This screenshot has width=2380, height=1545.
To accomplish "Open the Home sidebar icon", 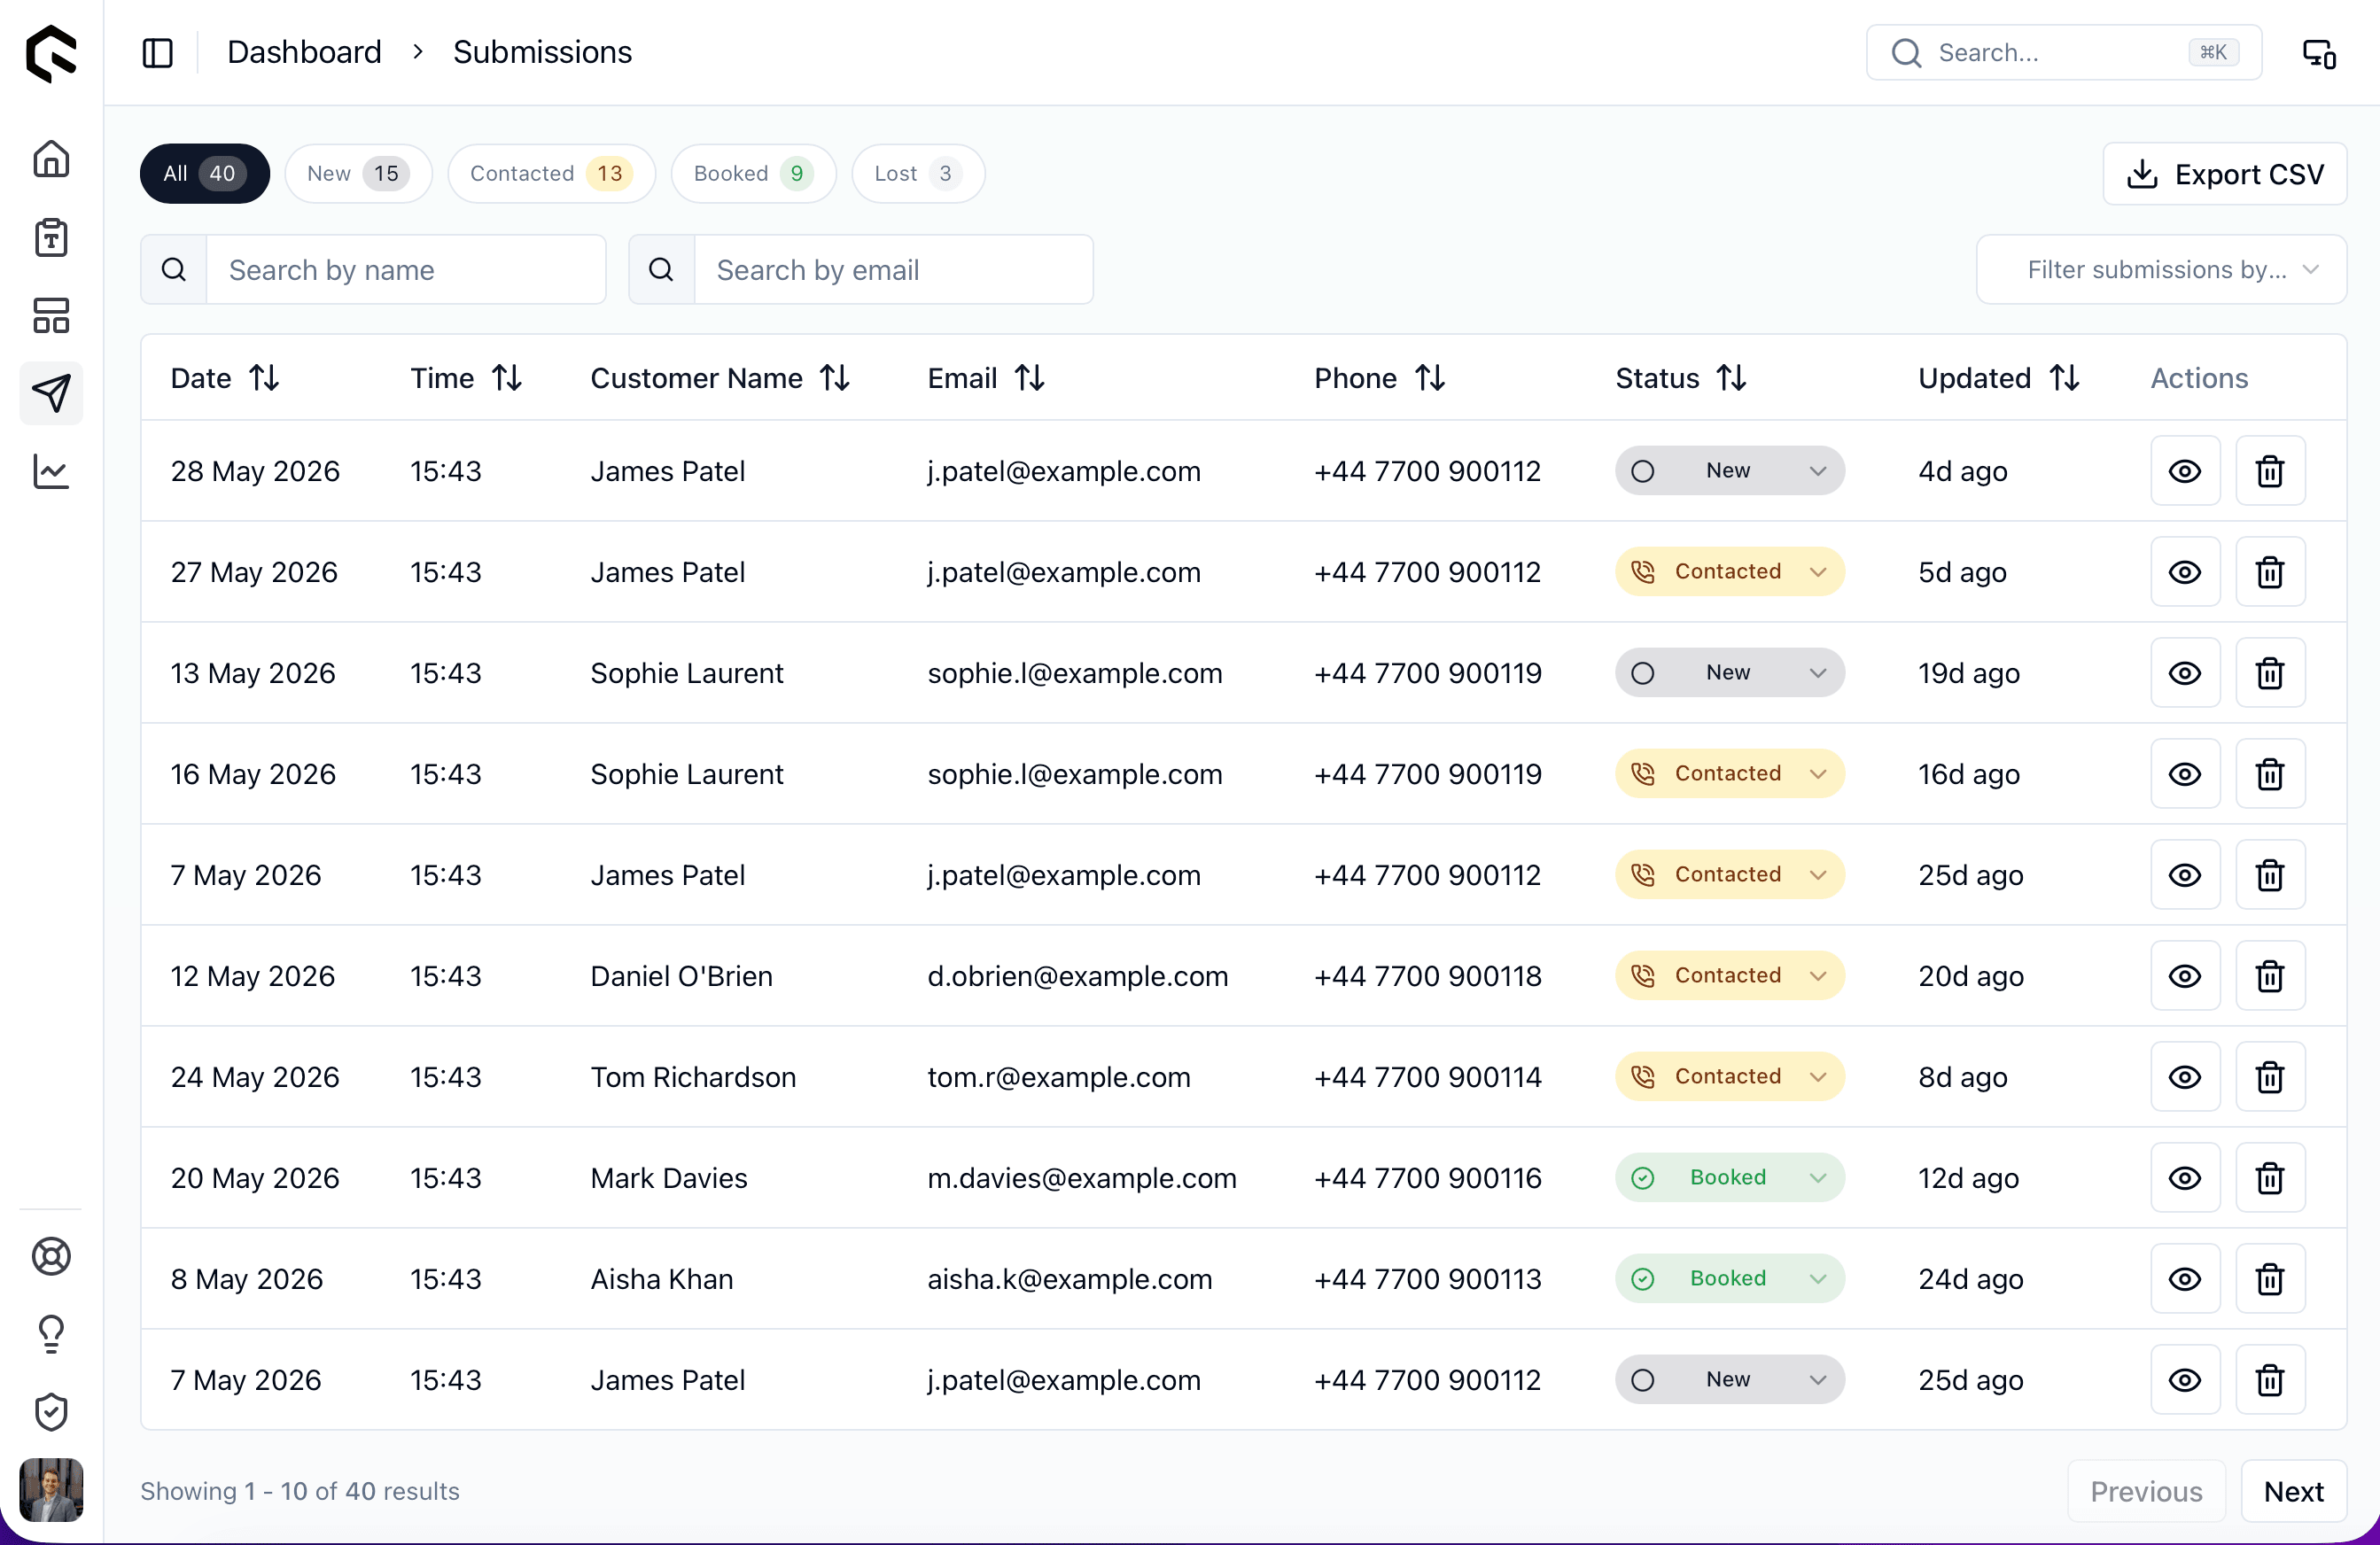I will [x=51, y=159].
